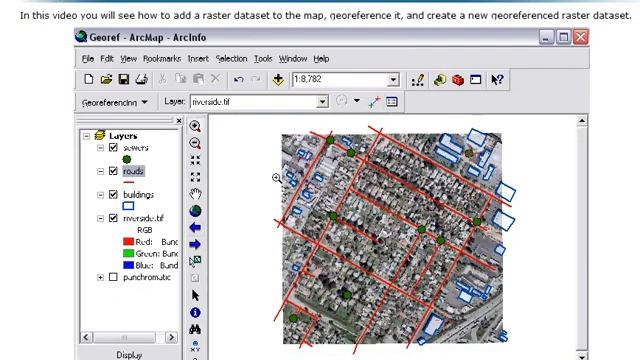Open the Editor toolbar pencil icon
The image size is (640, 360).
pos(418,80)
